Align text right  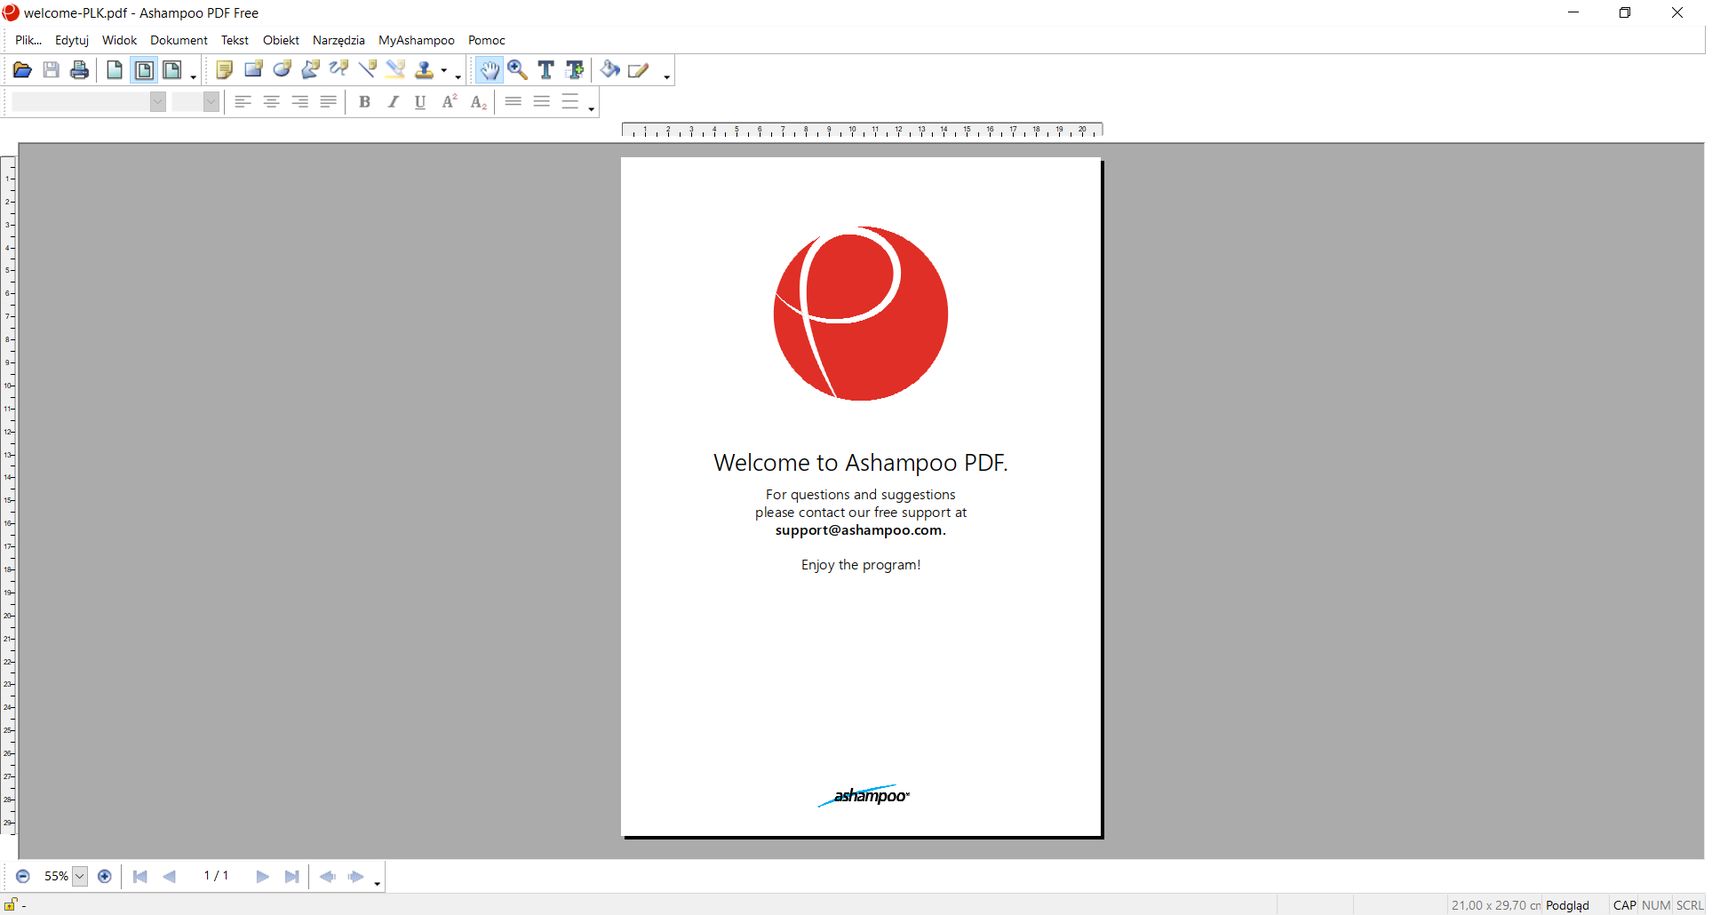(300, 102)
